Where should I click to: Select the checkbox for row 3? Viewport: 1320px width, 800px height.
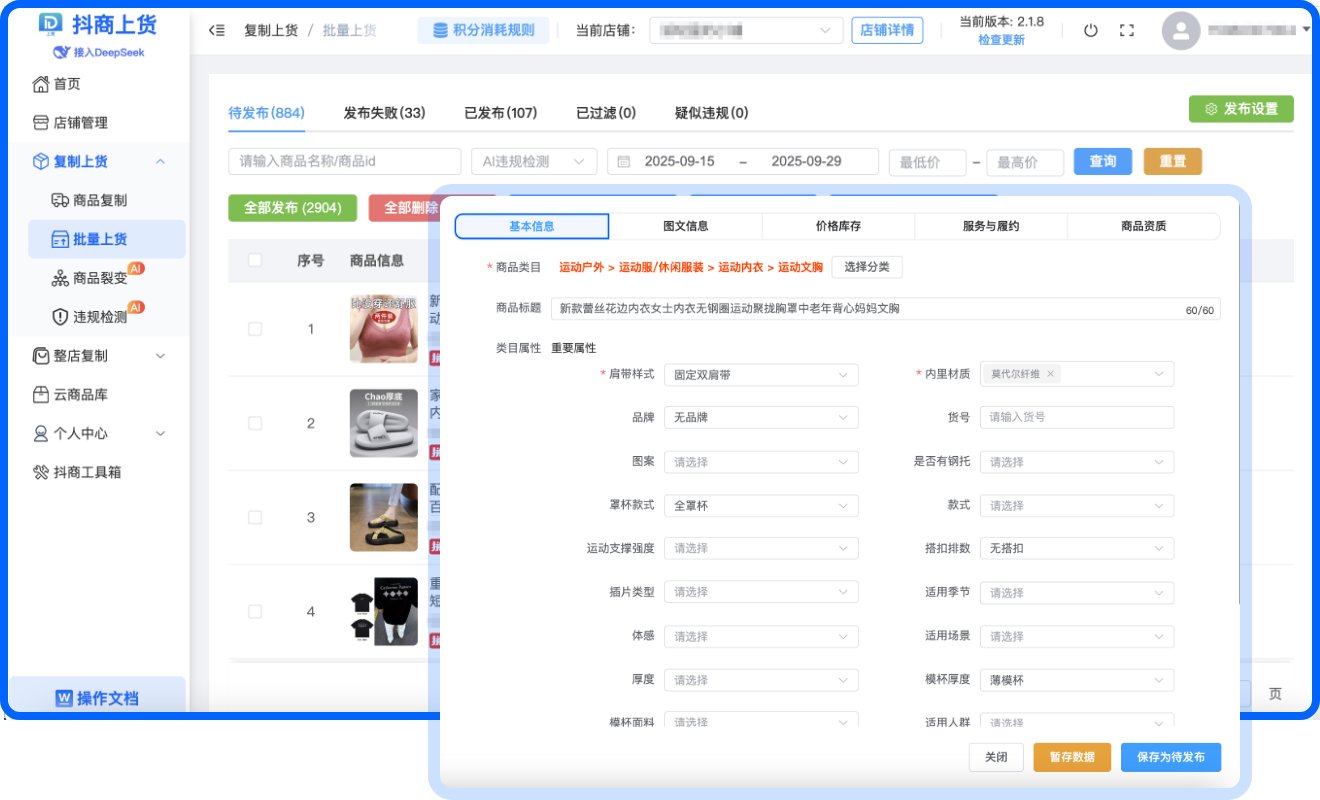click(x=255, y=517)
